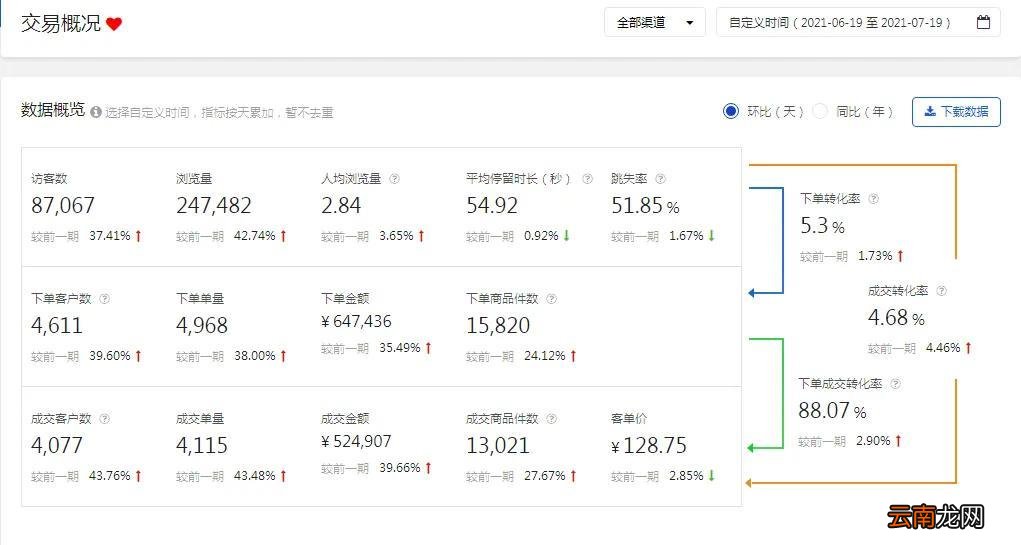Viewport: 1021px width, 545px height.
Task: Click the 下单金额 value ¥647,436
Action: tap(356, 322)
